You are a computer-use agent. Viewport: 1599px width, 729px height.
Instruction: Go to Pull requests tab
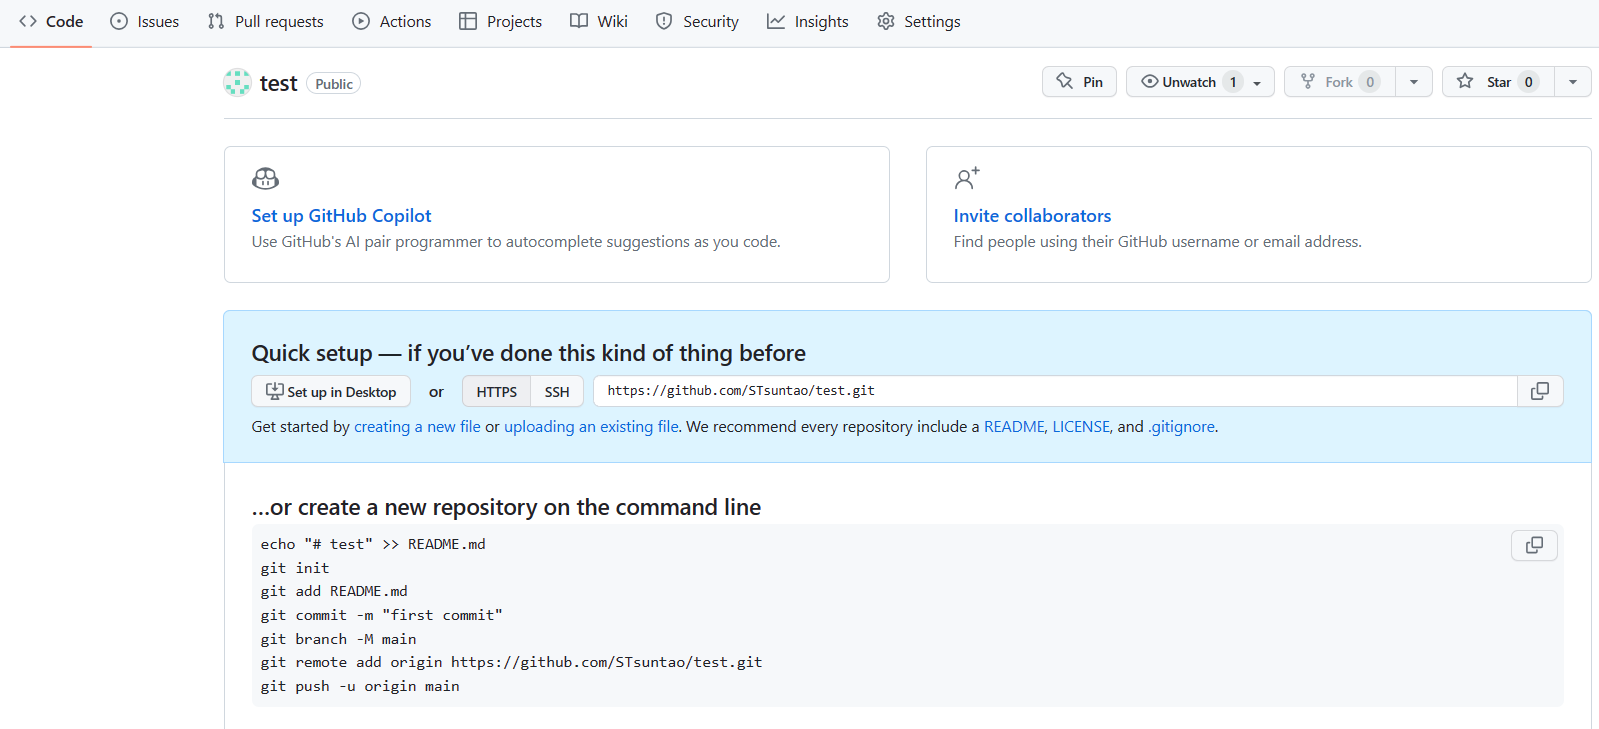(265, 21)
